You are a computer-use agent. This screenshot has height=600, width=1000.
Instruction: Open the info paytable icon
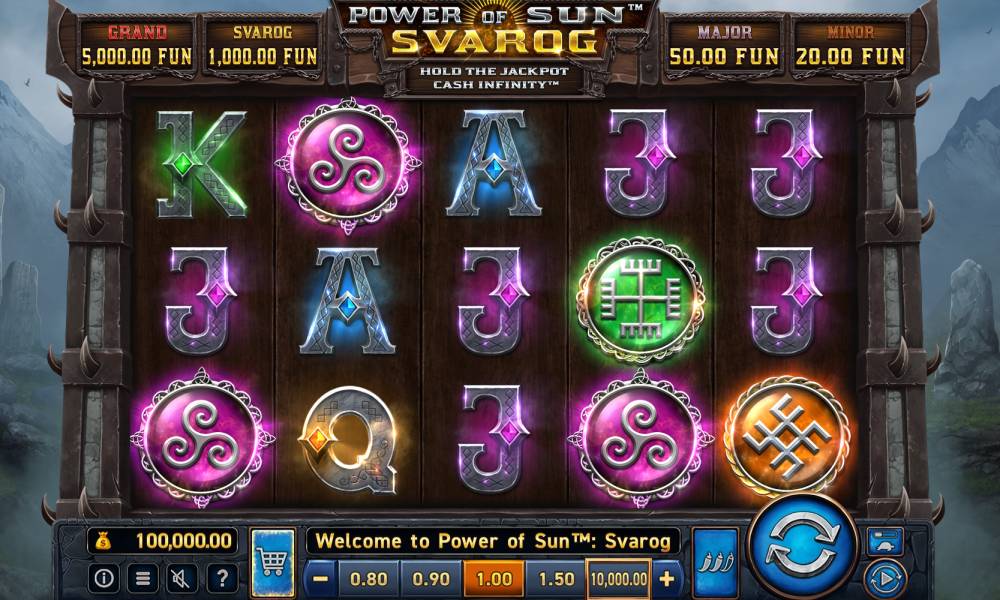tap(104, 578)
